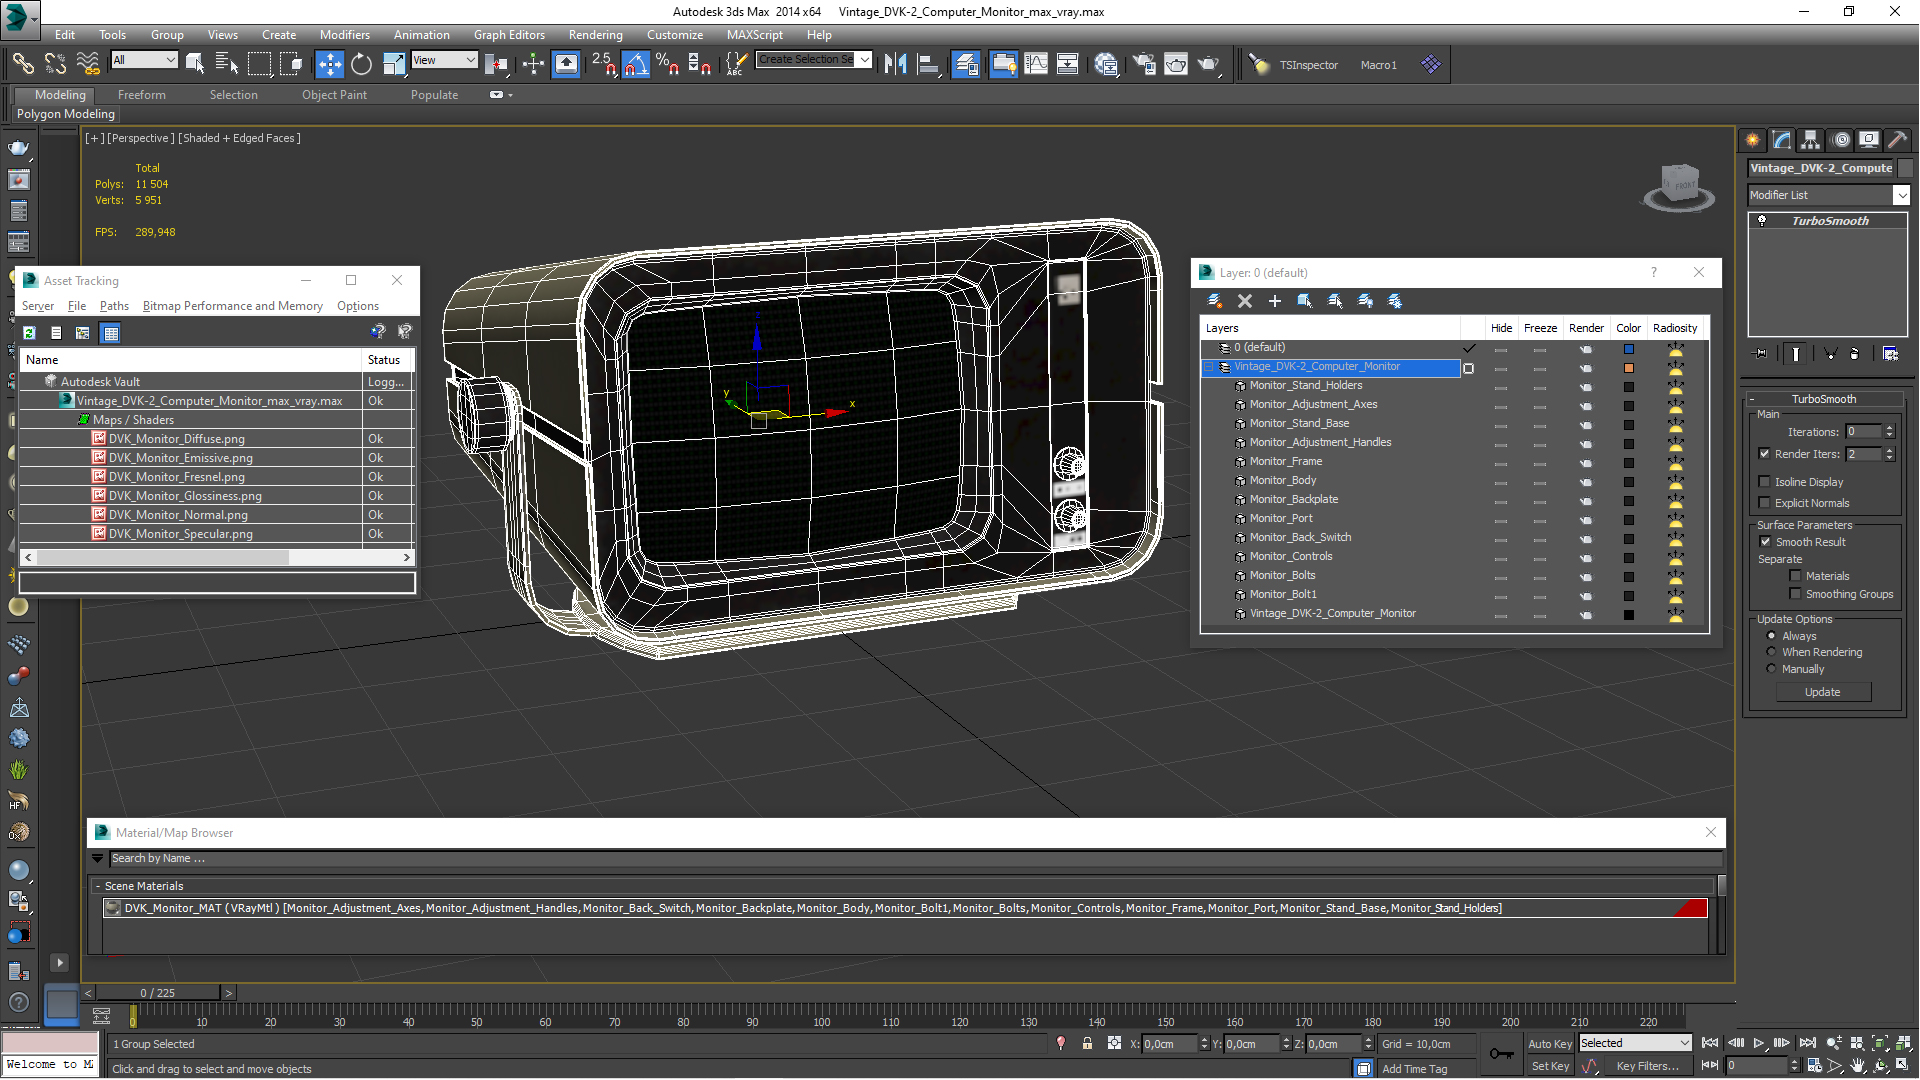Screen dimensions: 1920x1080
Task: Click the Mirror tool icon
Action: point(895,64)
